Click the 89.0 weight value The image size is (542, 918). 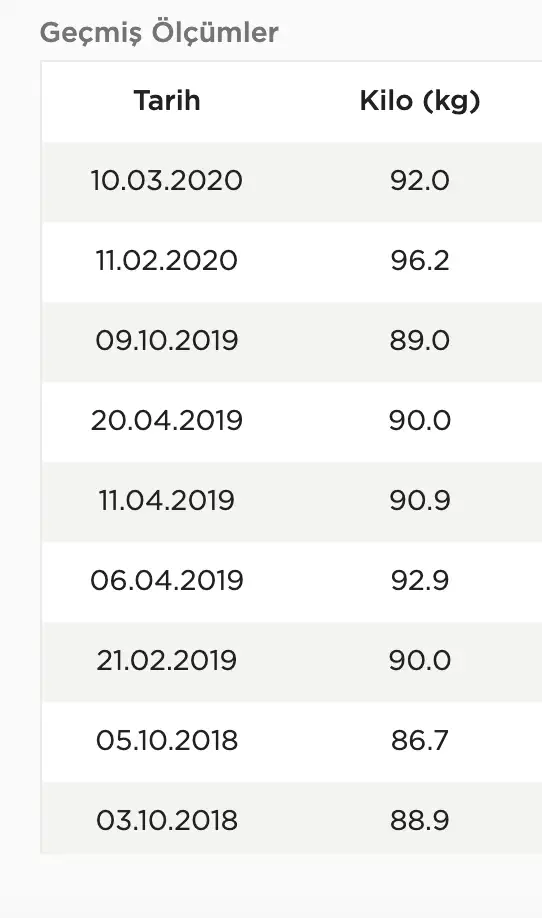420,340
